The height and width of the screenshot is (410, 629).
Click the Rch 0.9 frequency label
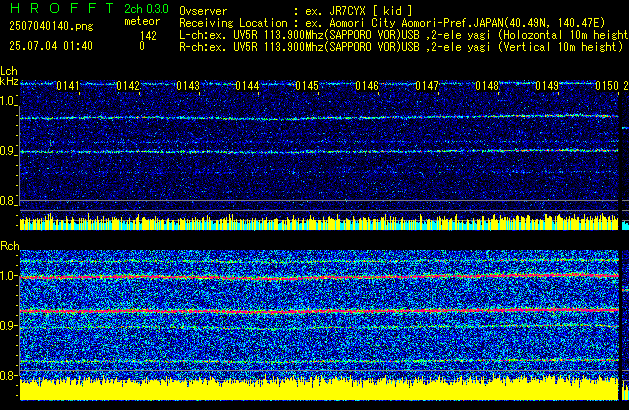(x=8, y=325)
